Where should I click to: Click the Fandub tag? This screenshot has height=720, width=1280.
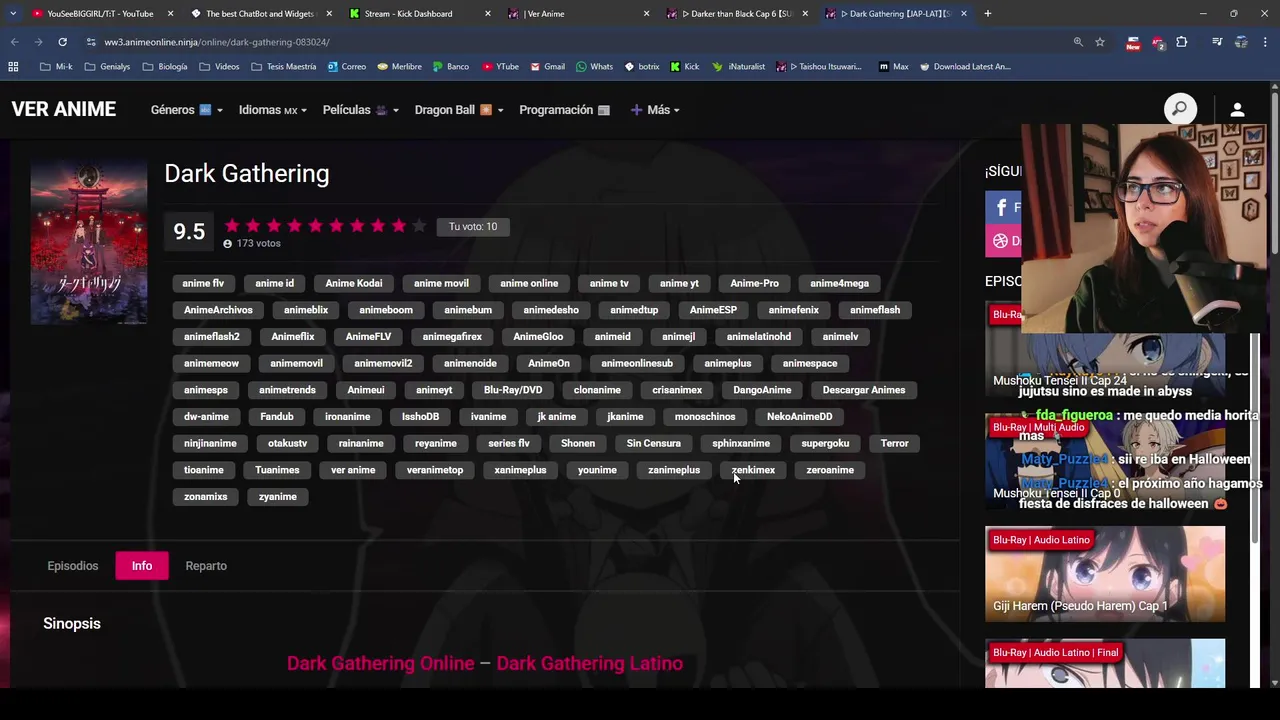(277, 417)
